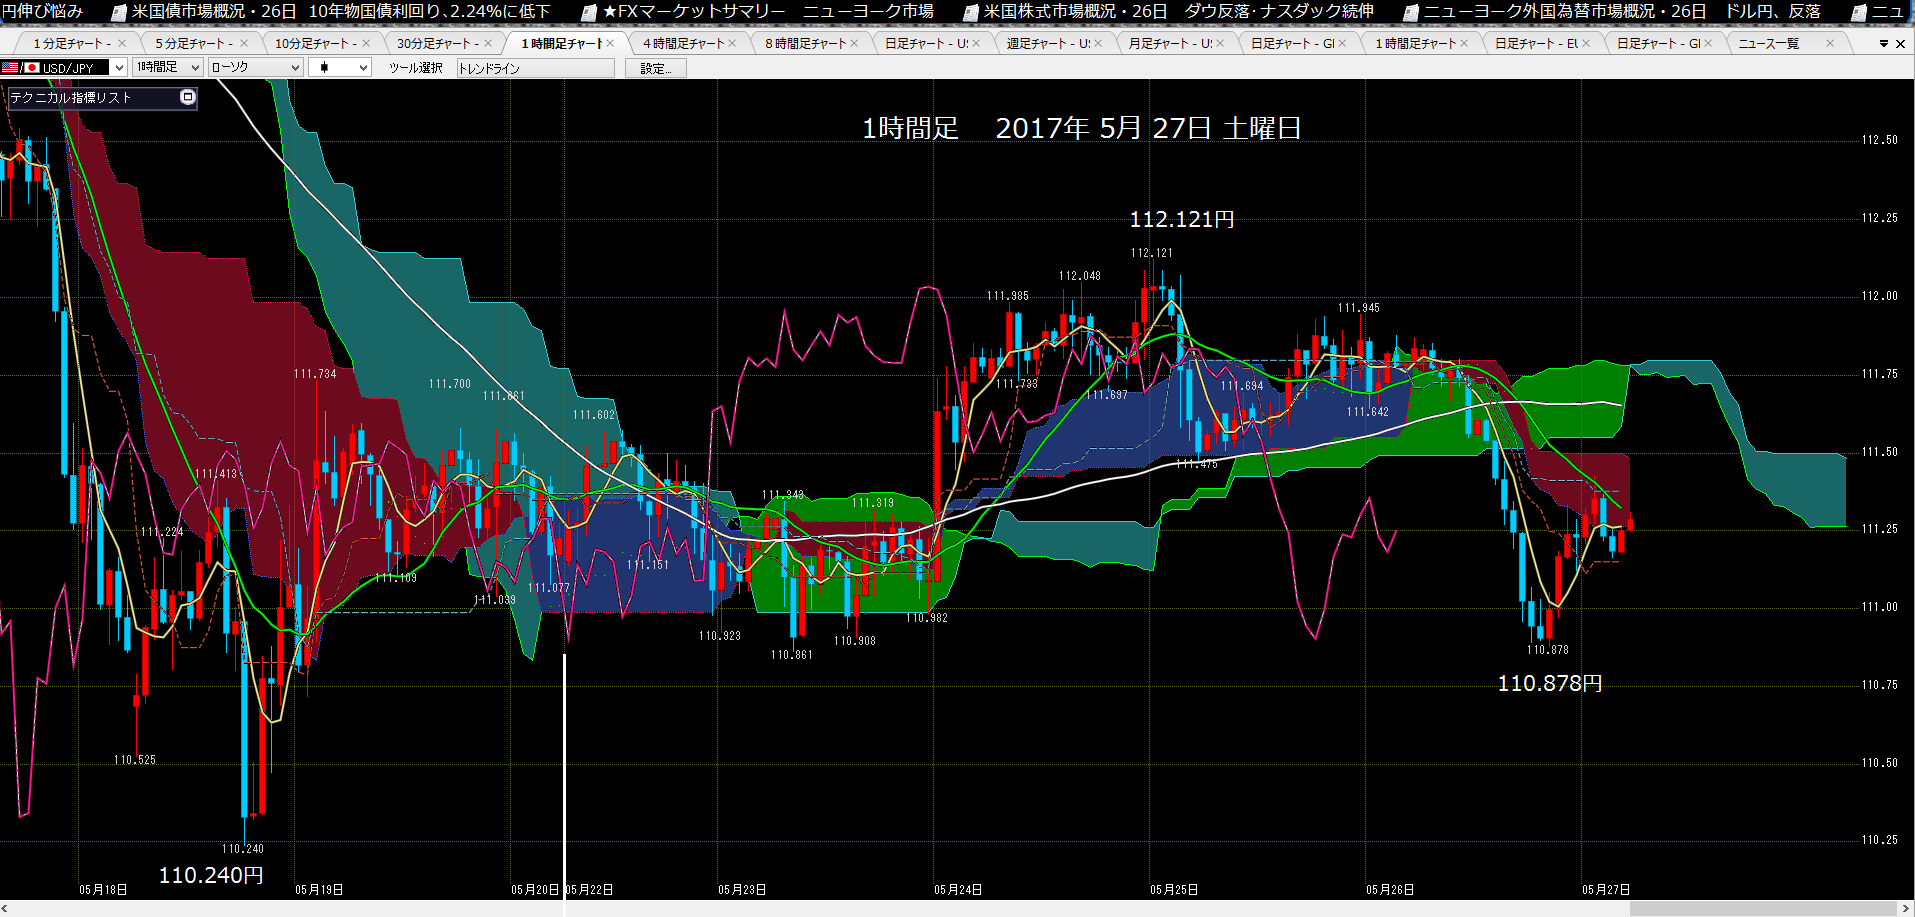
Task: Click the bottom scrollbar left arrow
Action: [7, 909]
